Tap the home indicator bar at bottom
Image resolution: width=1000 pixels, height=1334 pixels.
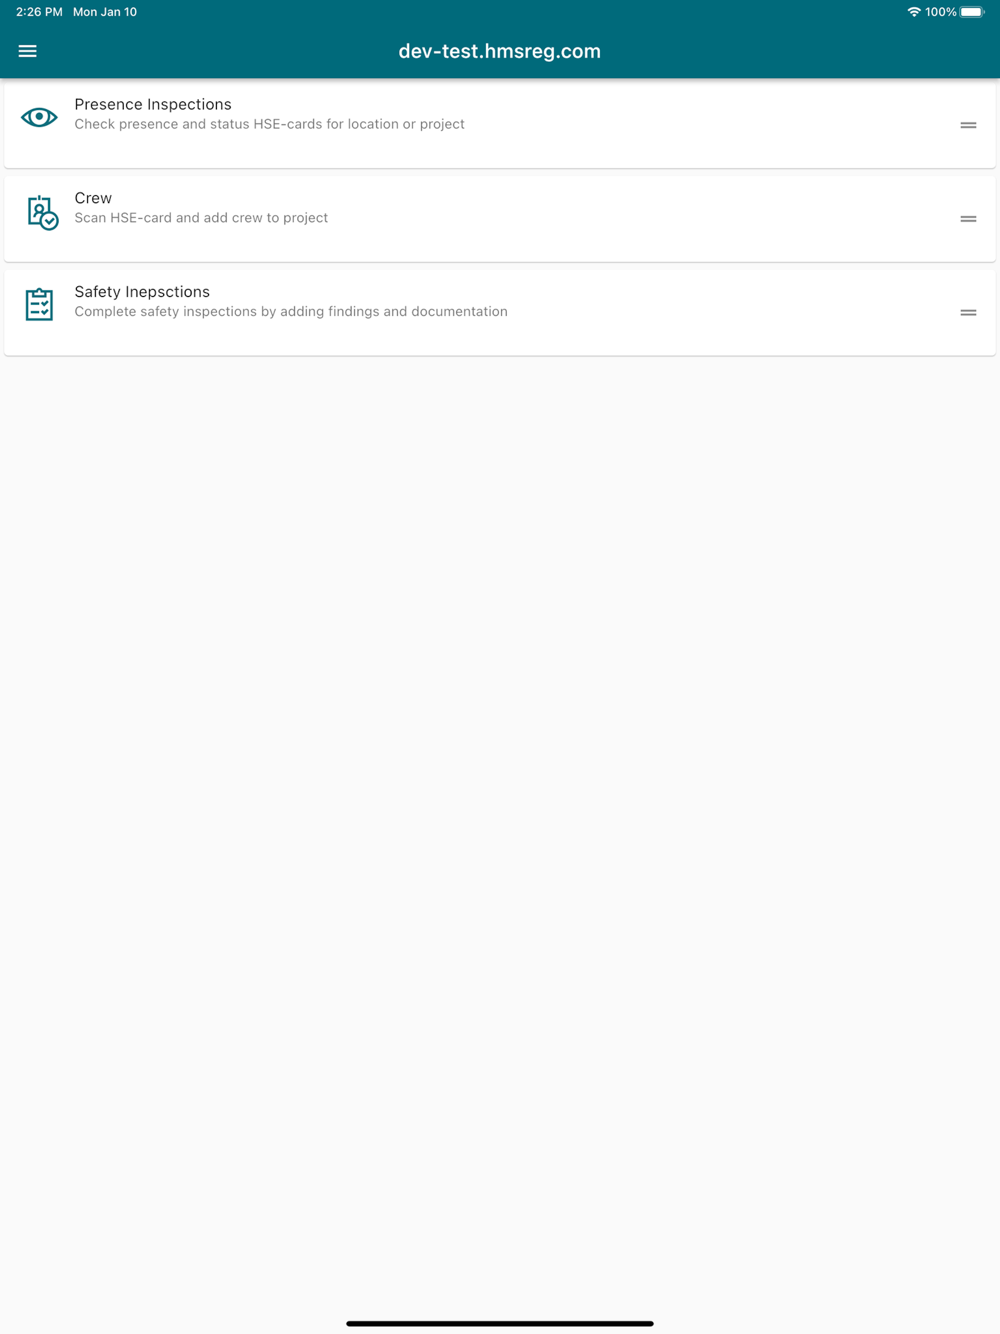click(500, 1323)
